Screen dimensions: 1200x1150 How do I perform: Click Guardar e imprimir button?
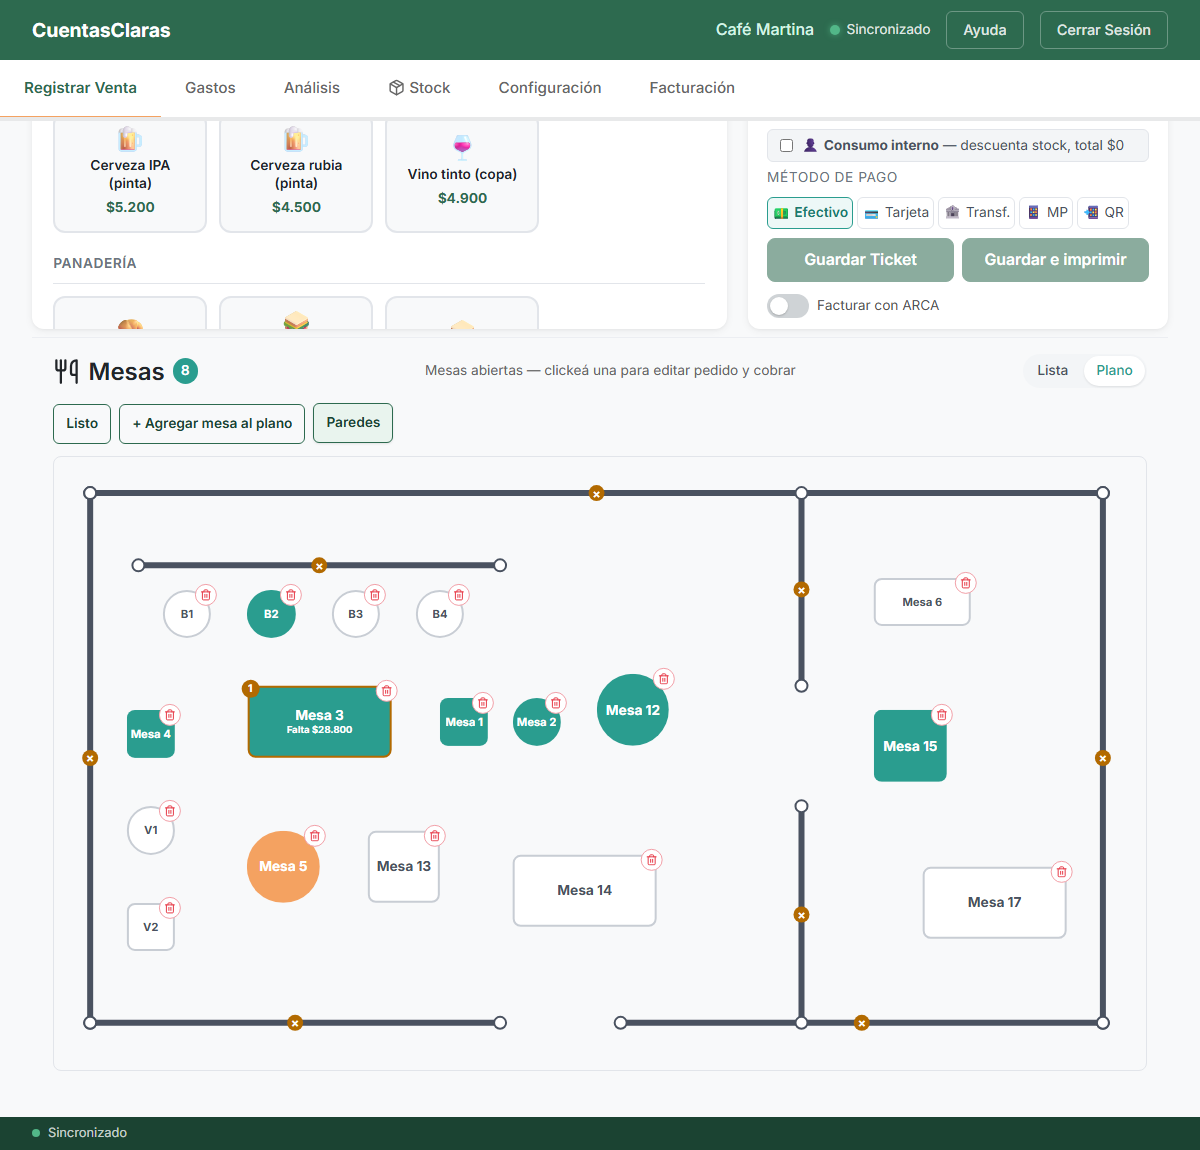click(1055, 260)
